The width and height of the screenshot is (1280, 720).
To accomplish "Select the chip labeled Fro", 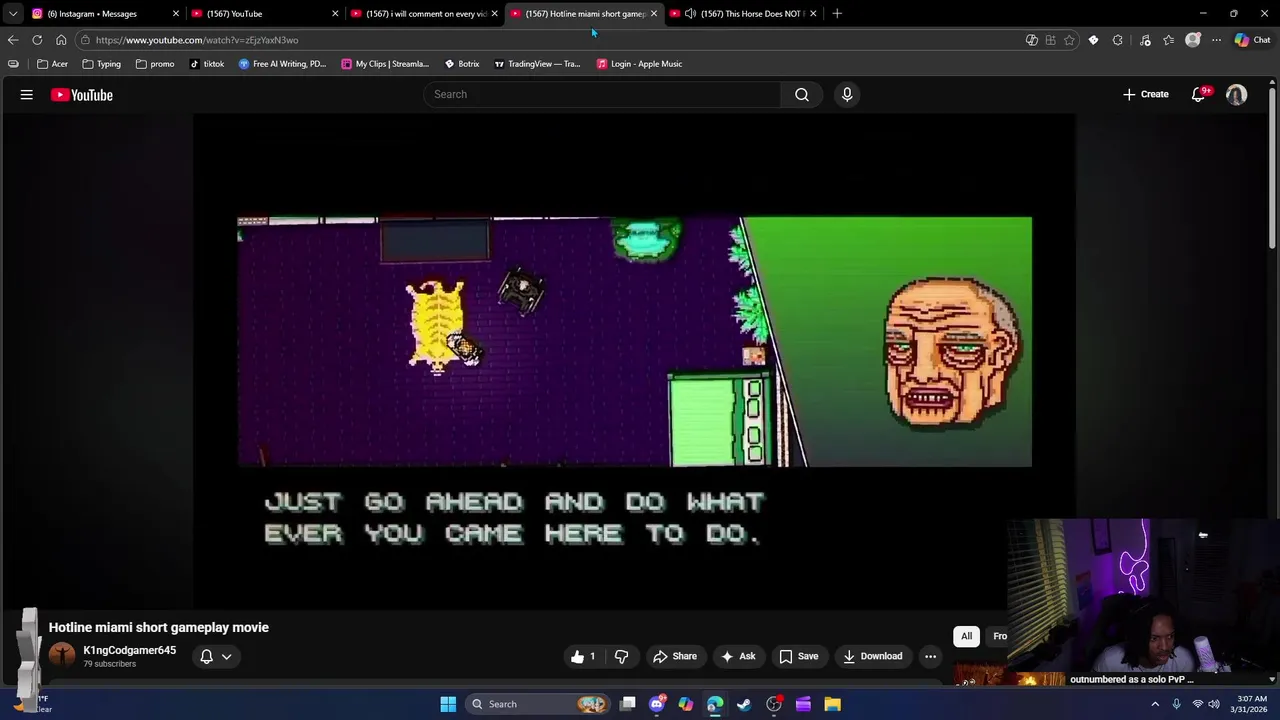I will click(998, 636).
